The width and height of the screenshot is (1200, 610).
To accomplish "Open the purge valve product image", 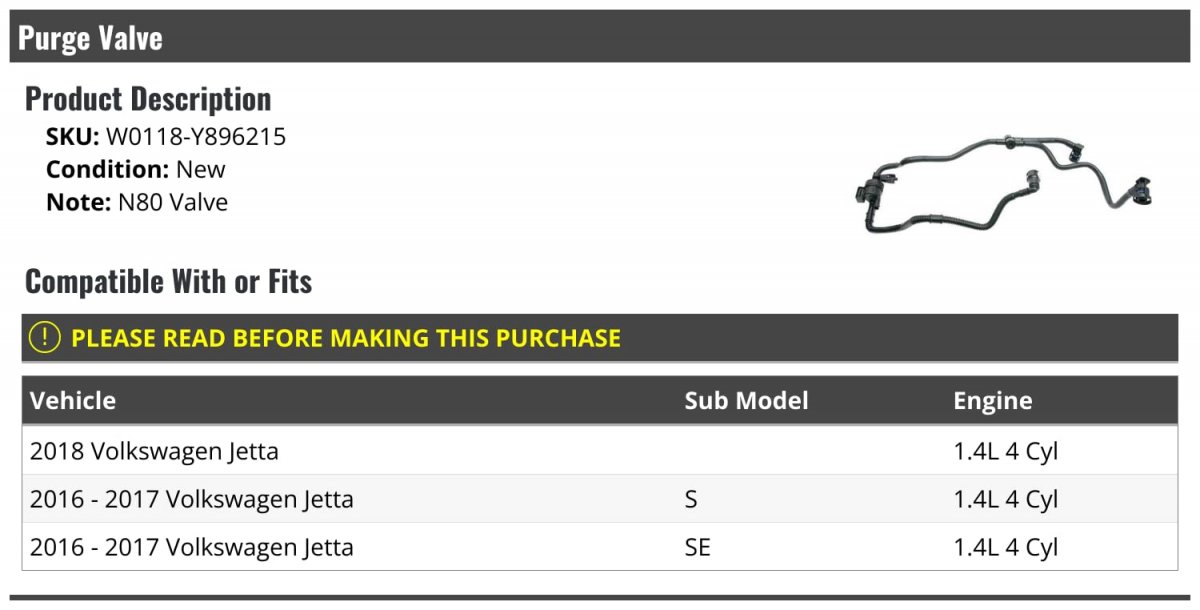I will coord(1004,186).
